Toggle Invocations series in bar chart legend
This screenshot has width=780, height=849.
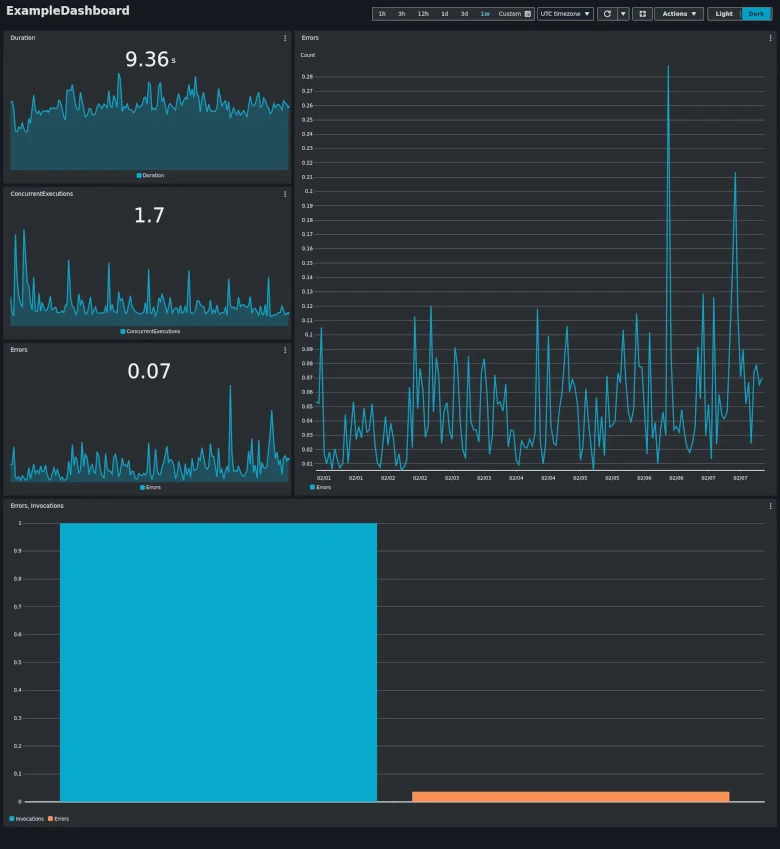27,819
